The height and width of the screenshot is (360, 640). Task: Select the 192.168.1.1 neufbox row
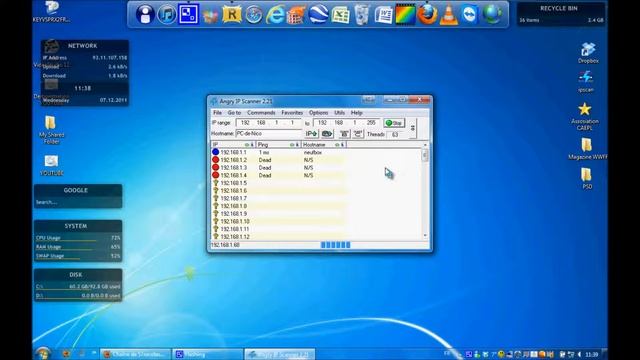(x=279, y=152)
